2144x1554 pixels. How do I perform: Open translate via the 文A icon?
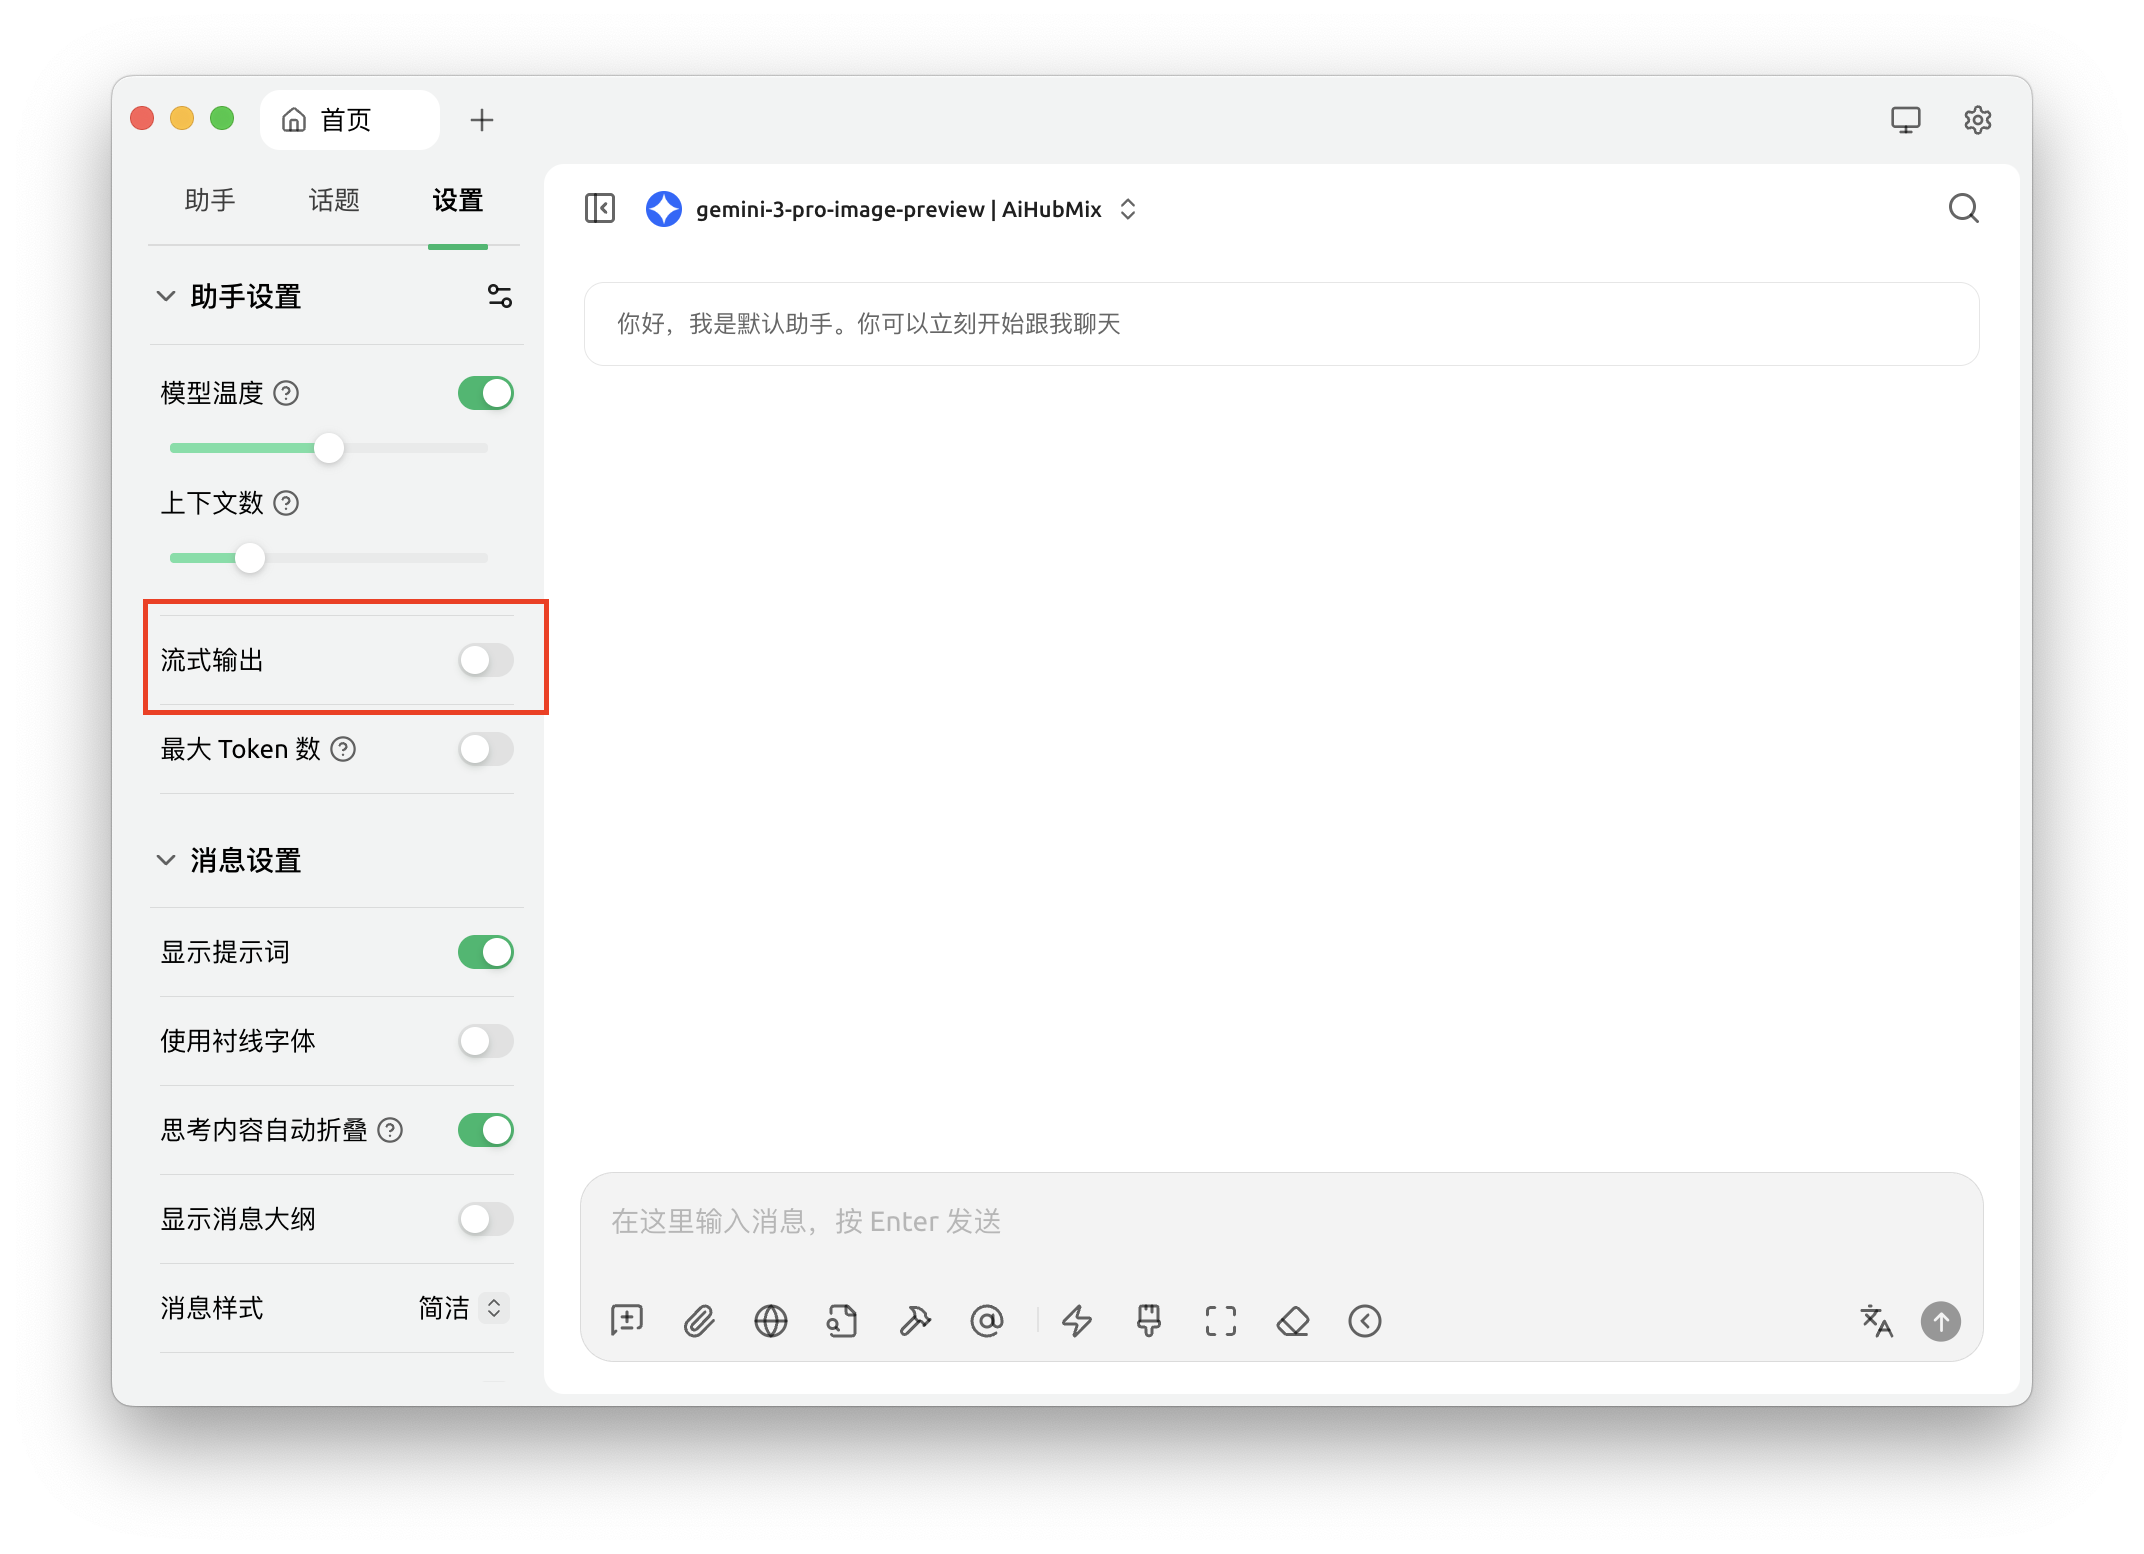1877,1322
